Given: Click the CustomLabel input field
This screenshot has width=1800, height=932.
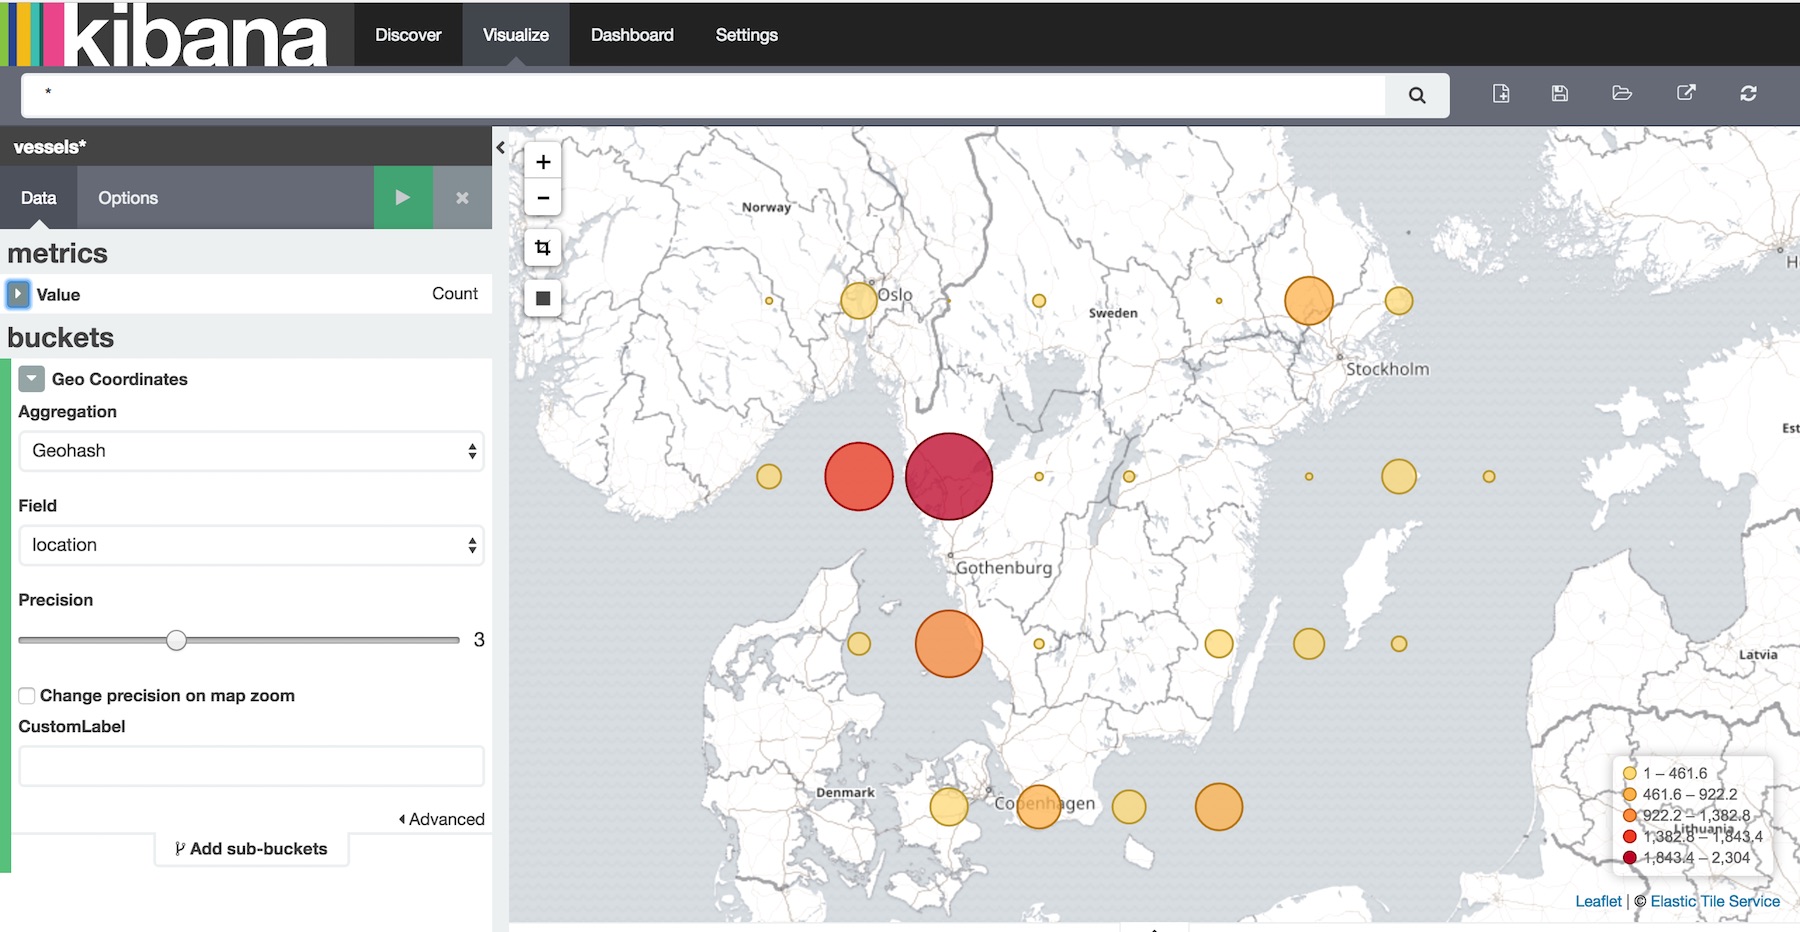Looking at the screenshot, I should (251, 766).
